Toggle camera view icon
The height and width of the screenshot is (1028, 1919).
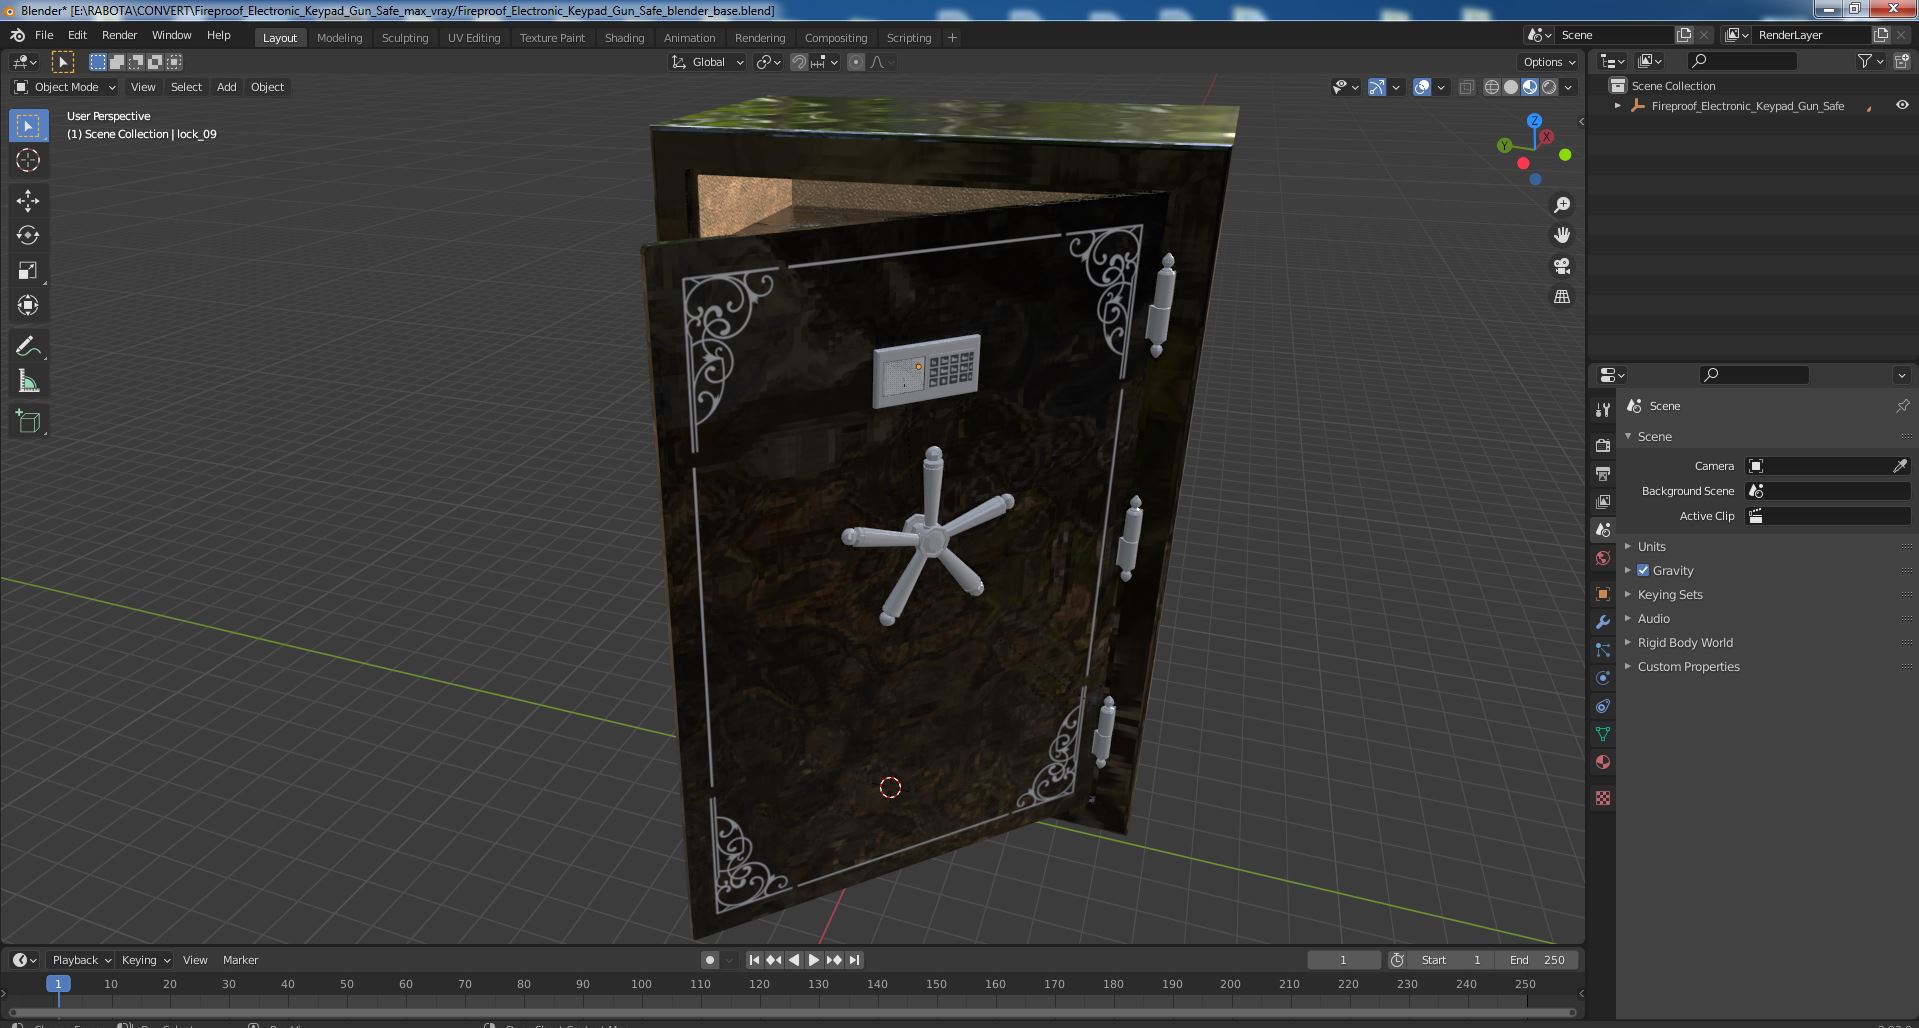click(1562, 267)
